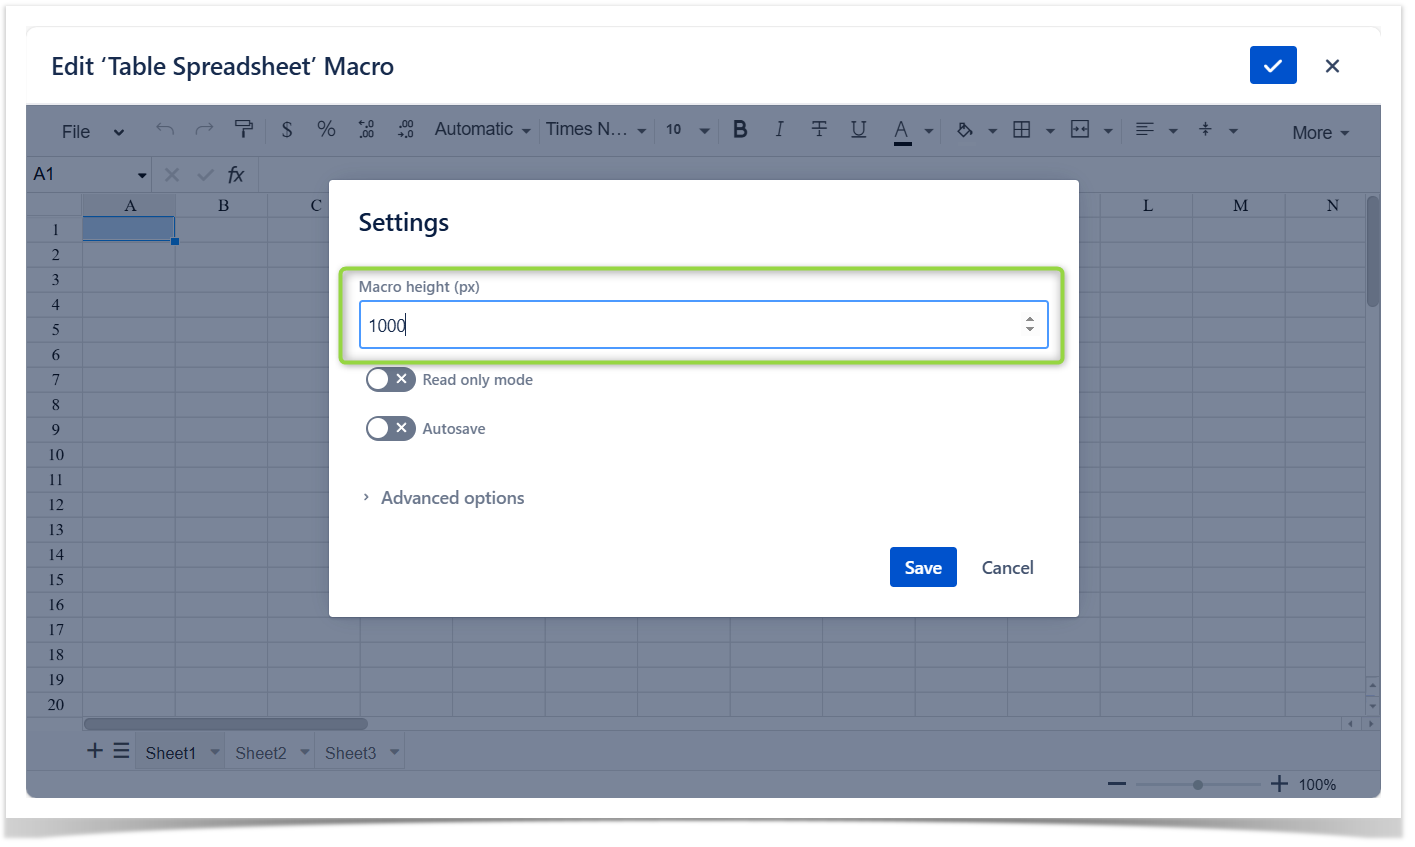
Task: Open the More toolbar menu
Action: click(x=1319, y=133)
